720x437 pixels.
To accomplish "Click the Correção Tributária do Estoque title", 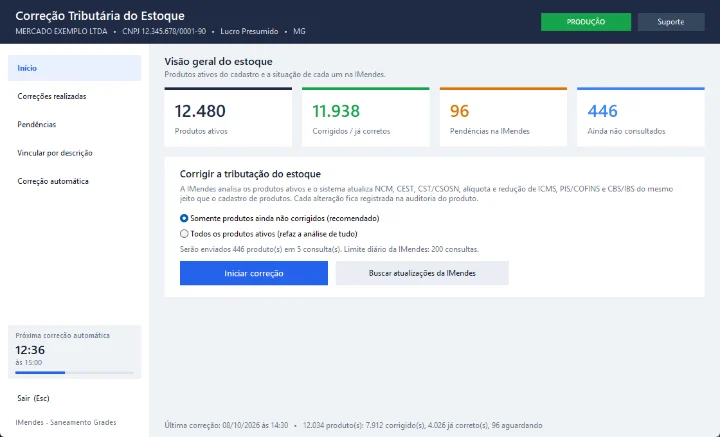I will (x=100, y=16).
